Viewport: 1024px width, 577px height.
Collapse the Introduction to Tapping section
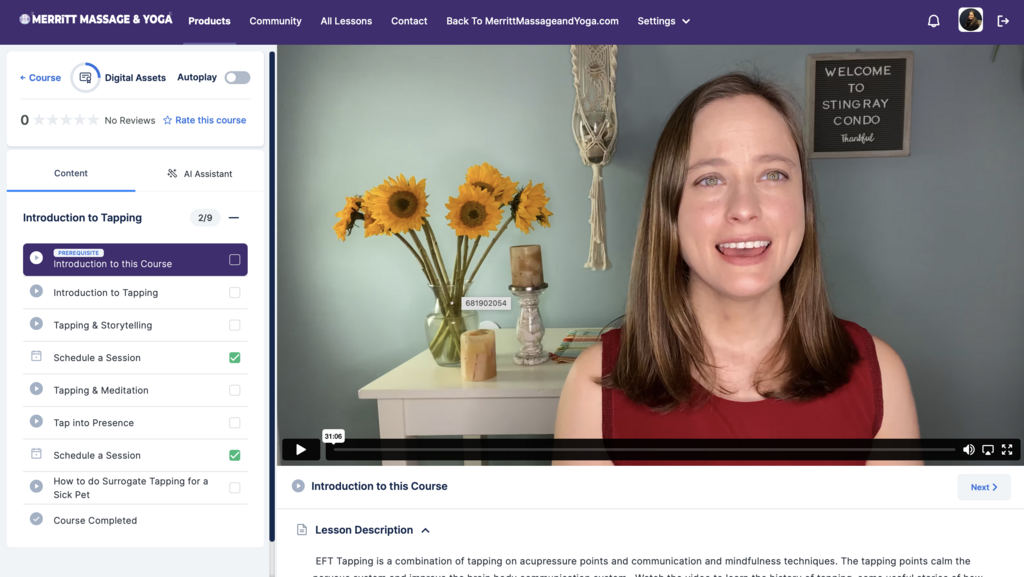[234, 218]
